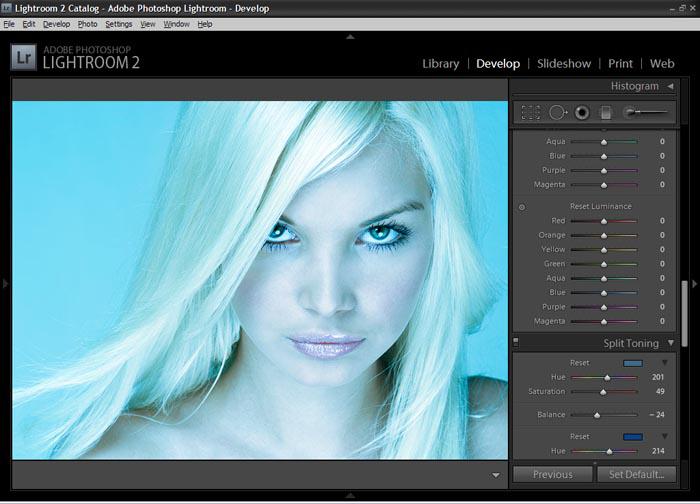Screen dimensions: 700x504
Task: Switch to the Library module
Action: click(x=441, y=64)
